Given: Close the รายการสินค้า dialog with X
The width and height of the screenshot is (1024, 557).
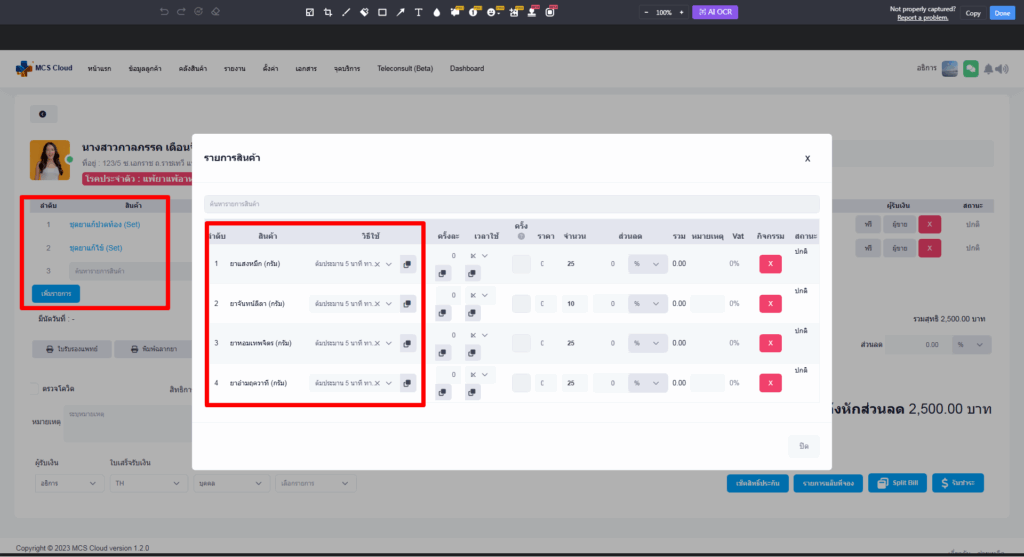Looking at the screenshot, I should point(807,158).
